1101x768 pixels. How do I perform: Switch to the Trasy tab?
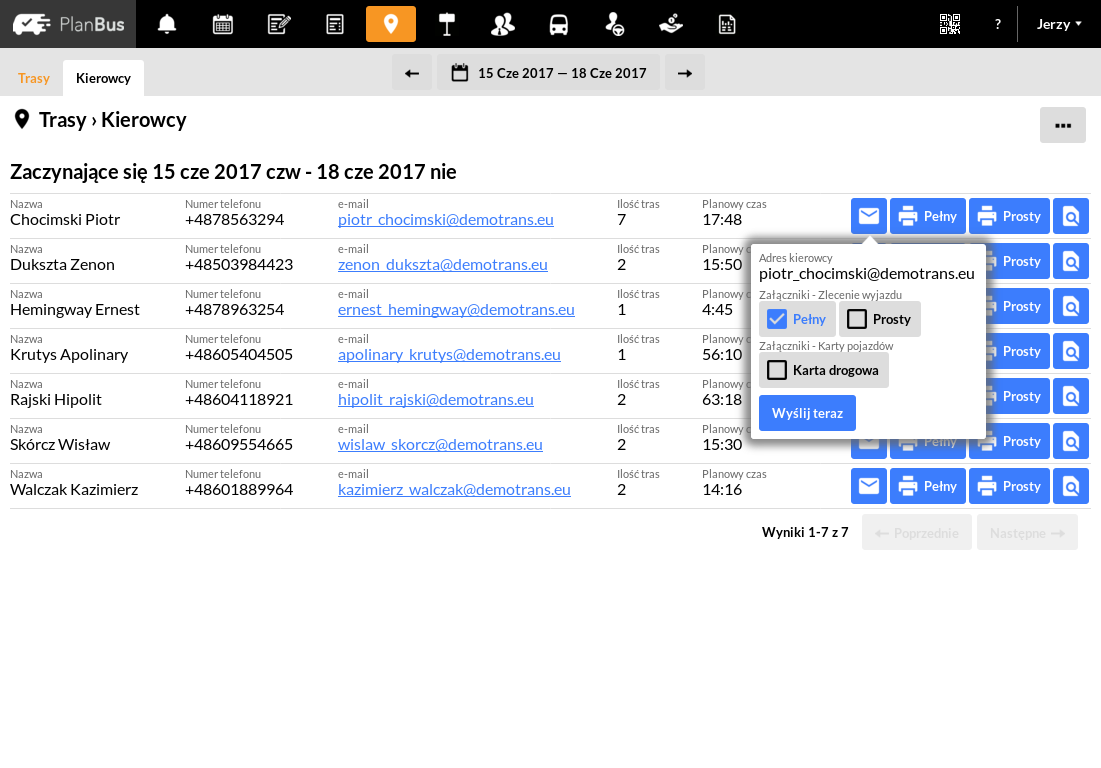[34, 77]
